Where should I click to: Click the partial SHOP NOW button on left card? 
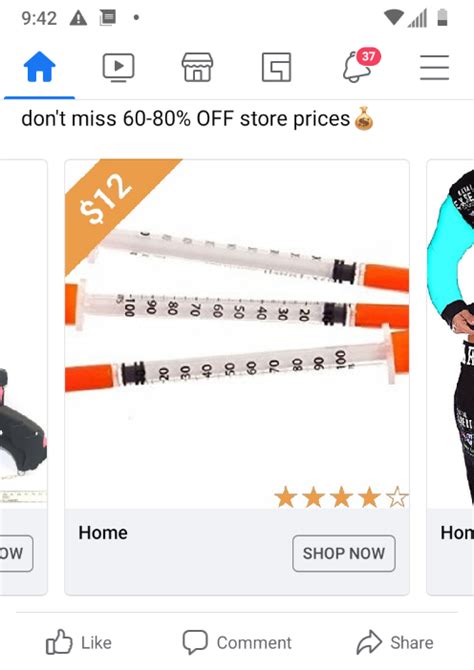(x=16, y=553)
